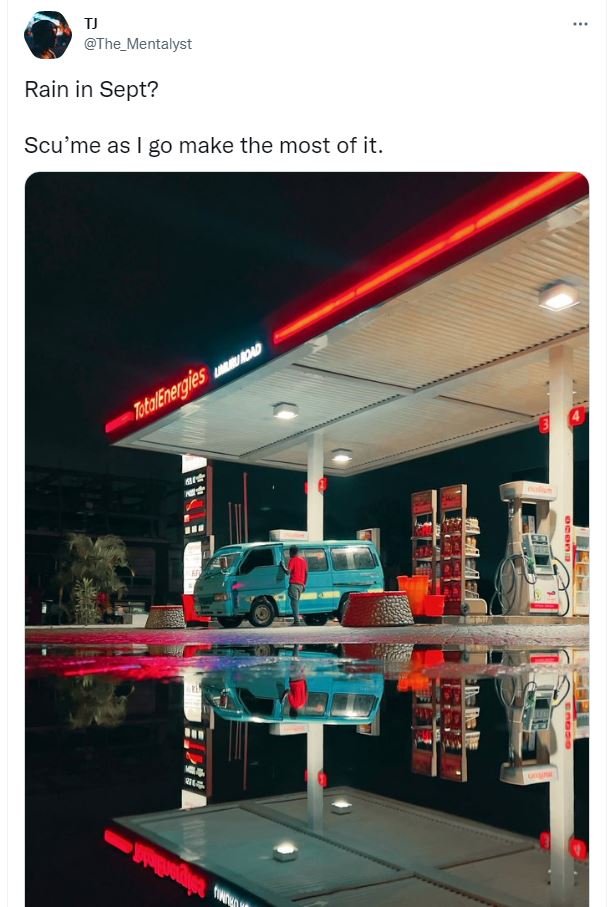This screenshot has width=615, height=907.
Task: Click the red neon strip on canopy
Action: [427, 257]
